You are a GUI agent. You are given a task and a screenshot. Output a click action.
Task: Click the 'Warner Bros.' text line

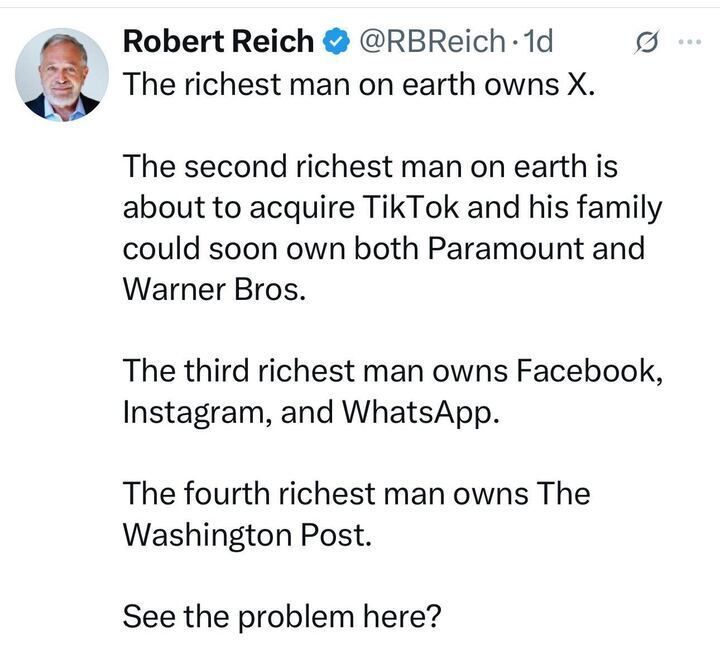[x=210, y=289]
